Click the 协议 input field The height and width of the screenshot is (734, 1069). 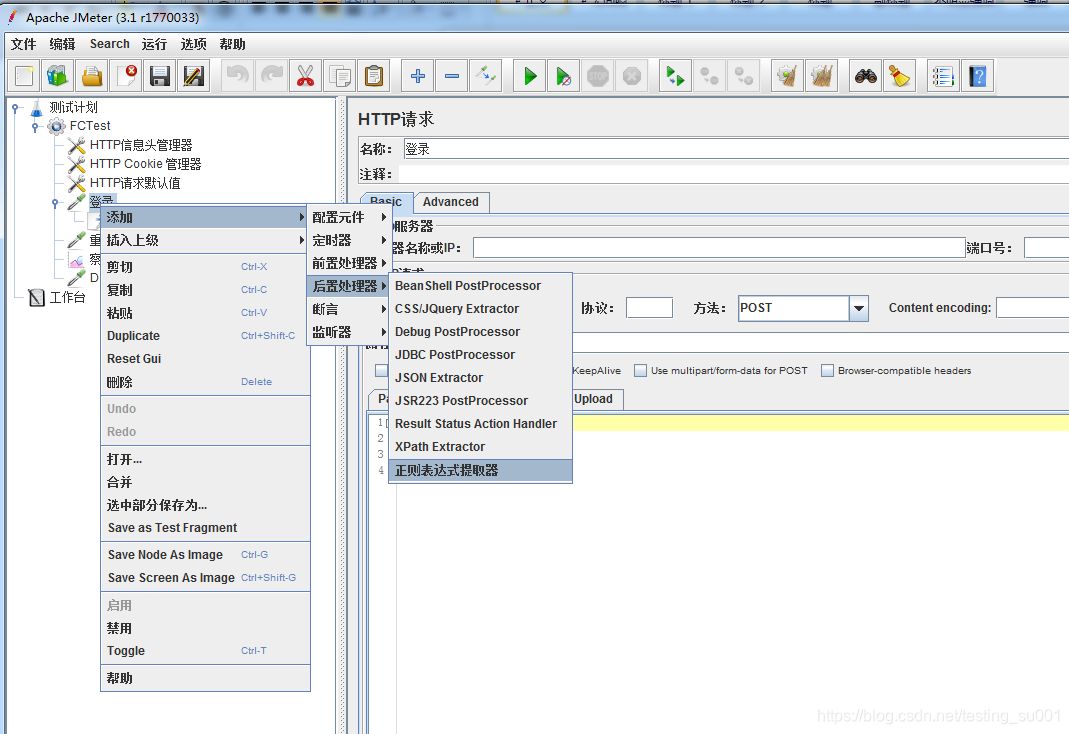coord(649,308)
